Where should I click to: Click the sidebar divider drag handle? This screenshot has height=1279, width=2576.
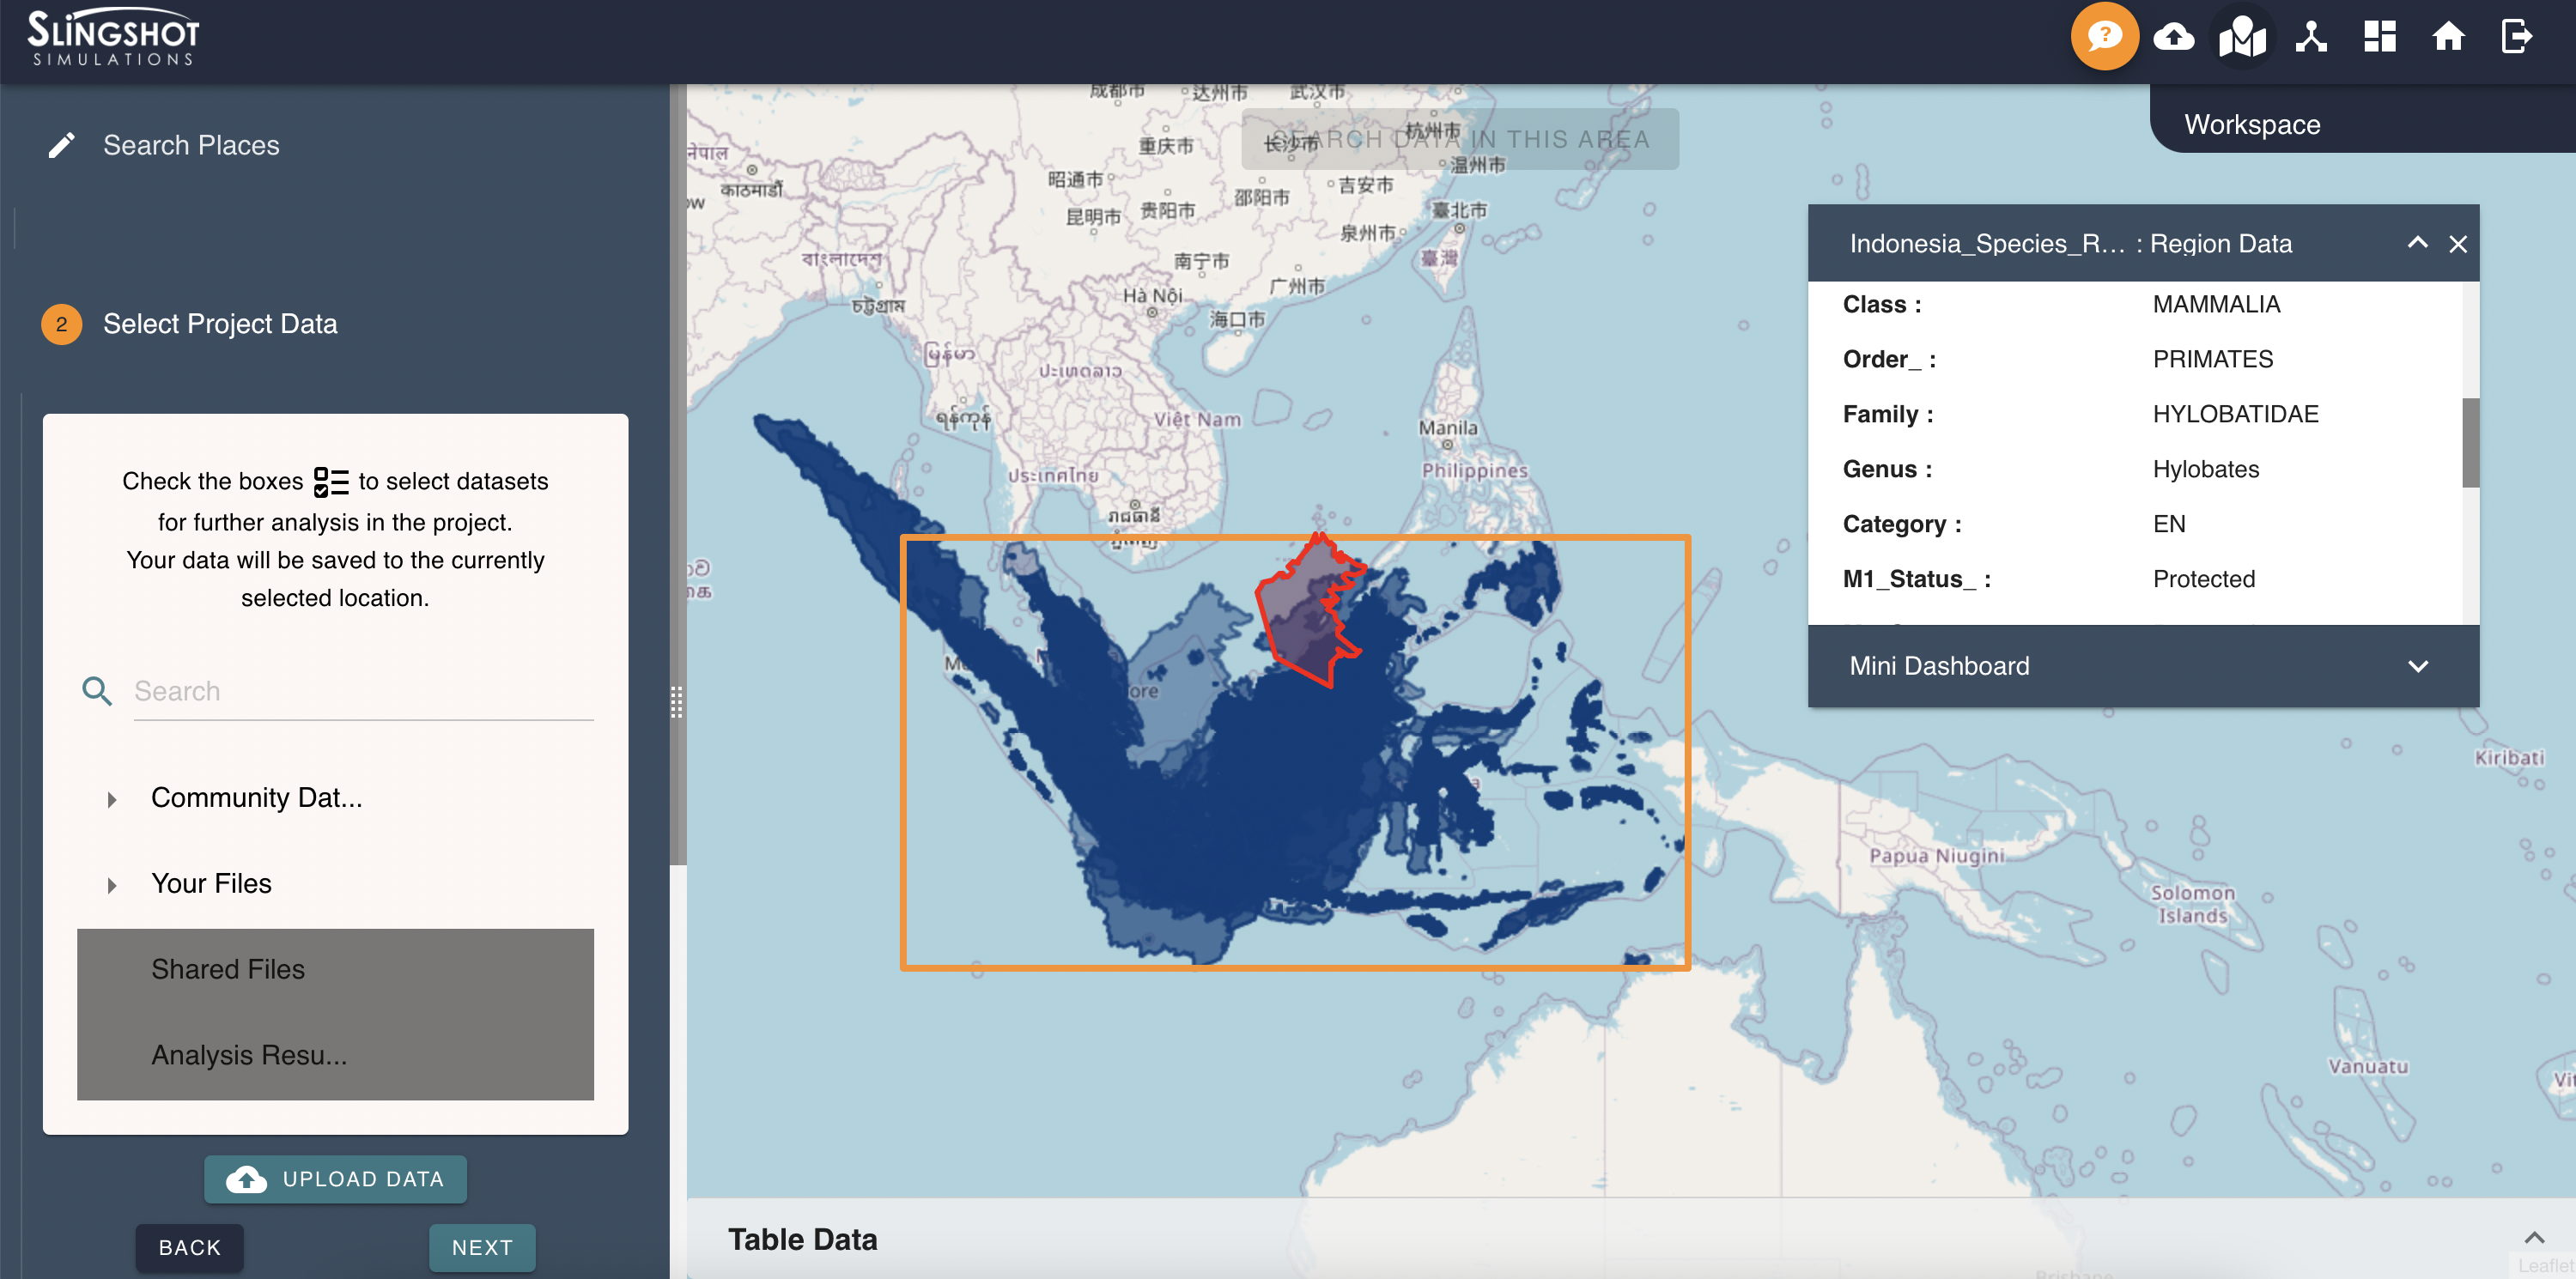(x=677, y=702)
